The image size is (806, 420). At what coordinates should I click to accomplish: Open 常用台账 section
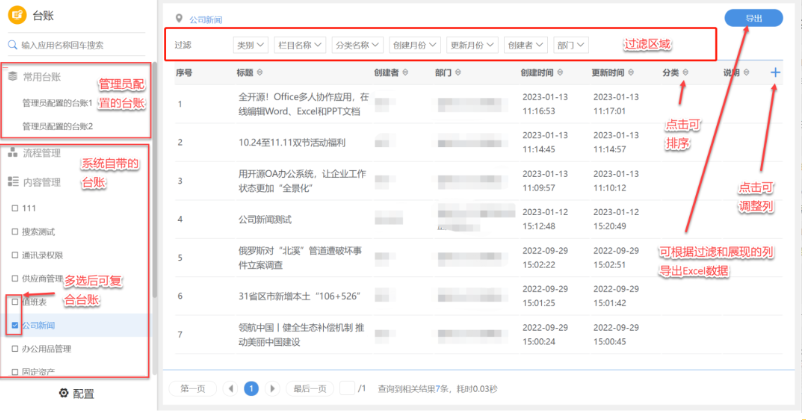tap(41, 77)
